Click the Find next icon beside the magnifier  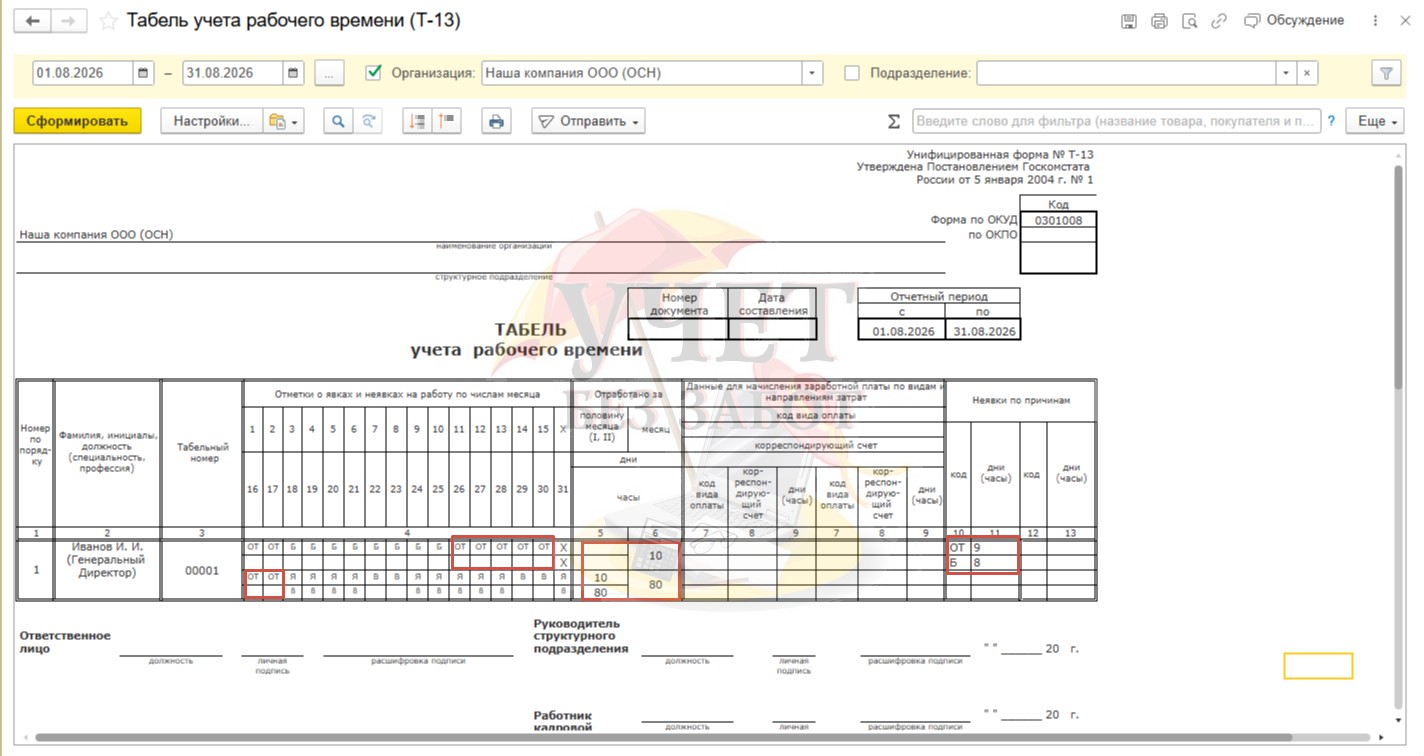coord(369,121)
